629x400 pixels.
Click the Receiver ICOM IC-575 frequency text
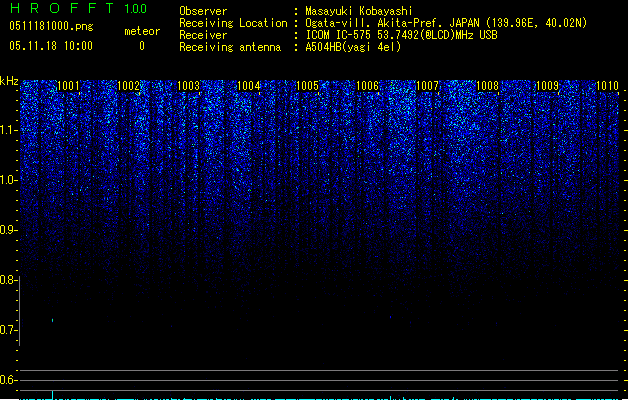[x=402, y=35]
